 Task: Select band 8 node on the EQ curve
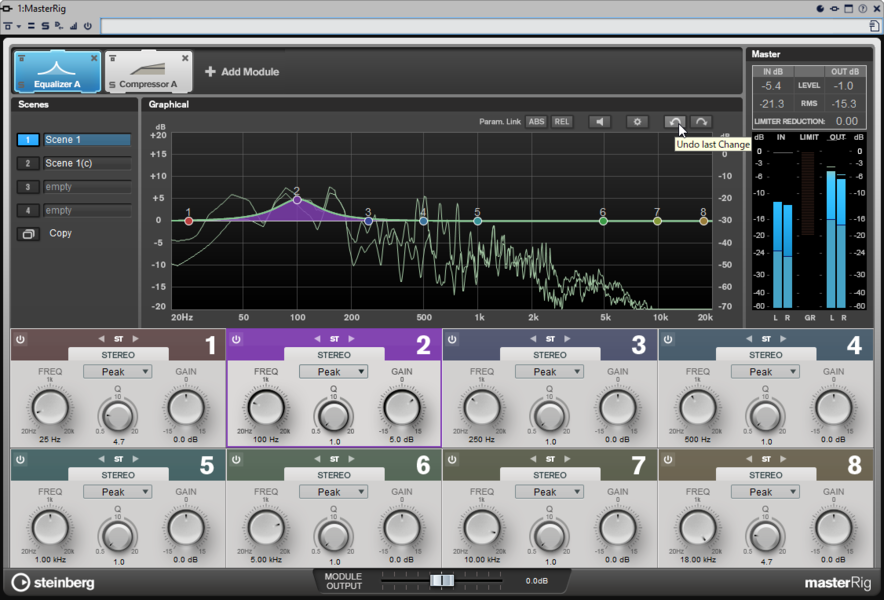click(x=703, y=221)
